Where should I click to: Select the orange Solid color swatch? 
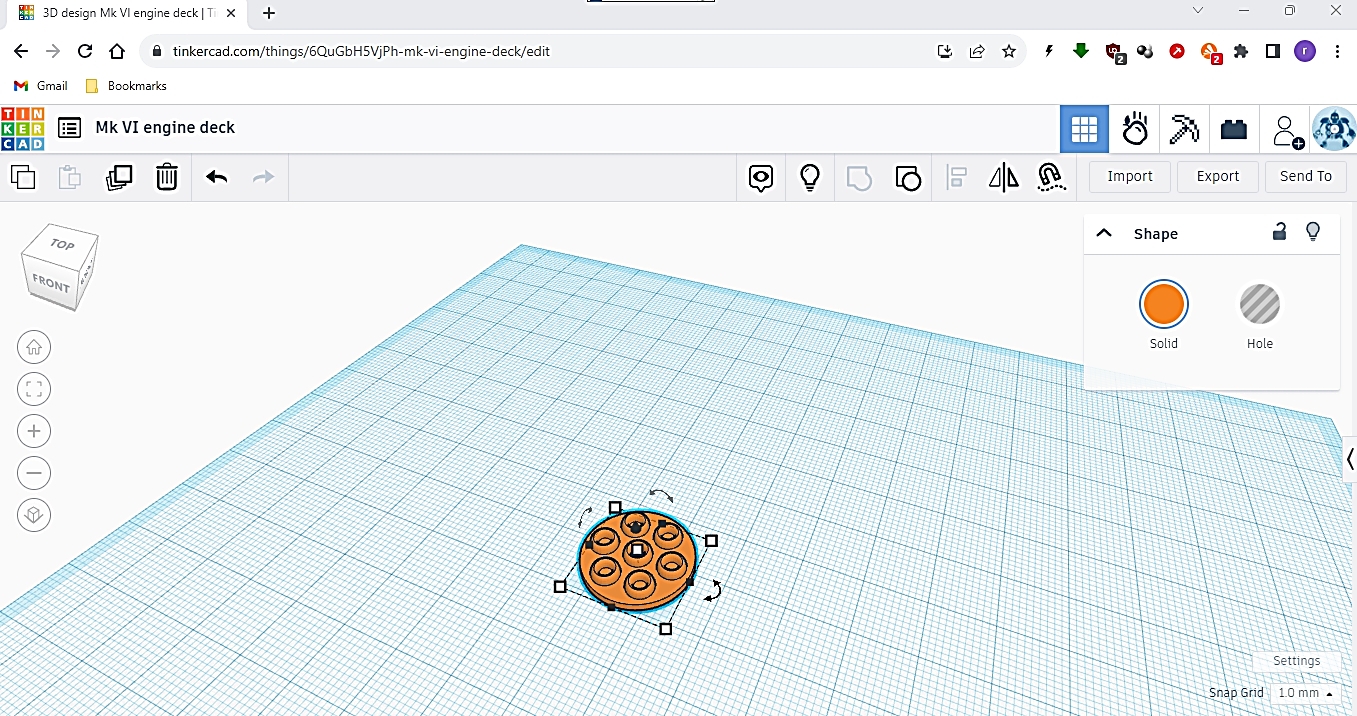(1164, 304)
